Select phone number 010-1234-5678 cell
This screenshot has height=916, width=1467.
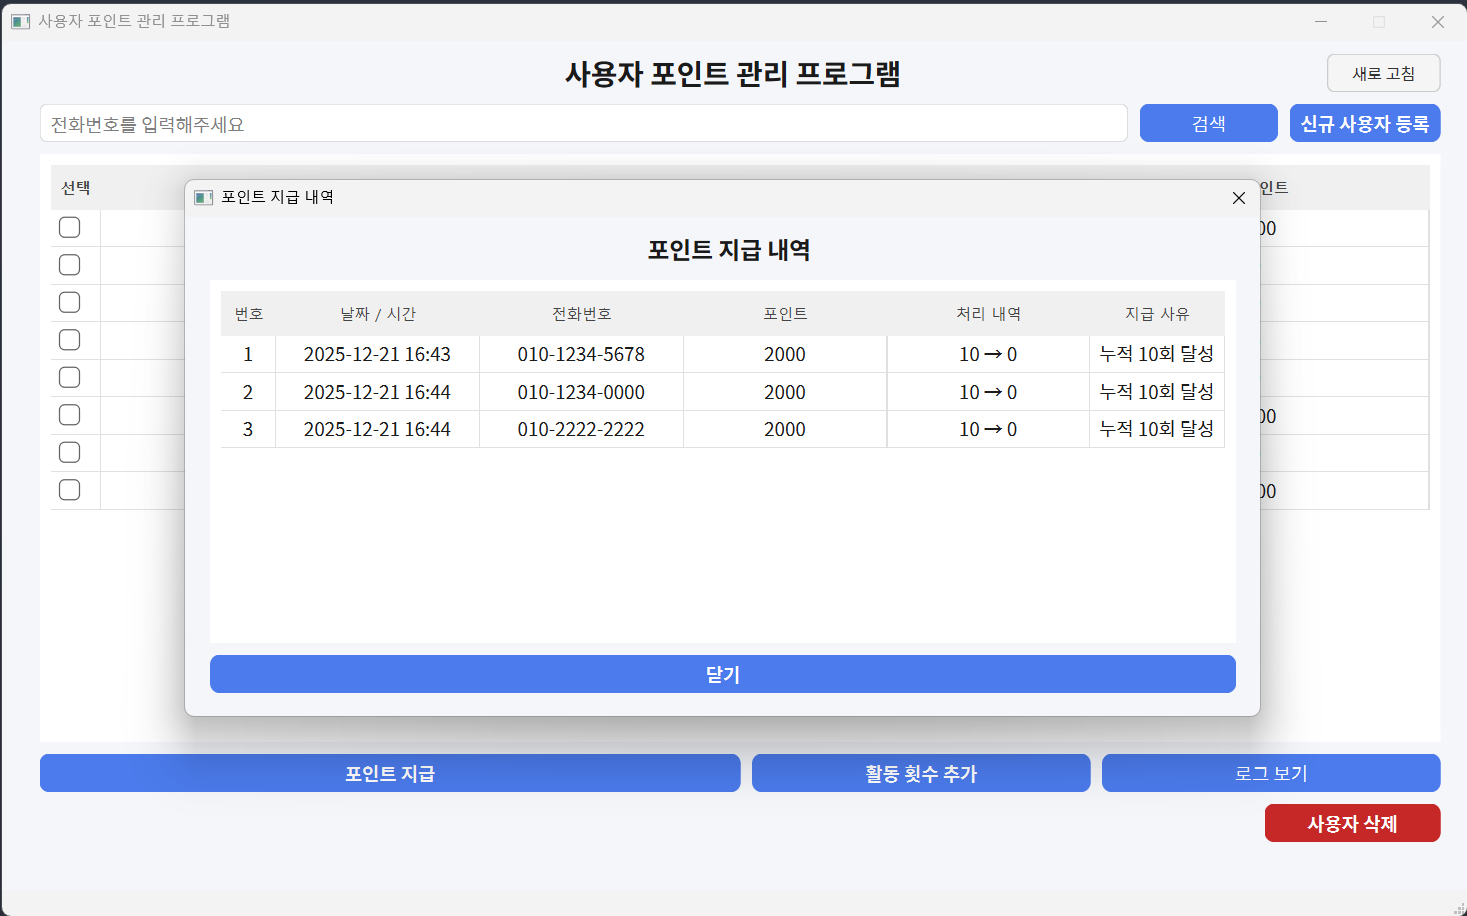pyautogui.click(x=581, y=354)
